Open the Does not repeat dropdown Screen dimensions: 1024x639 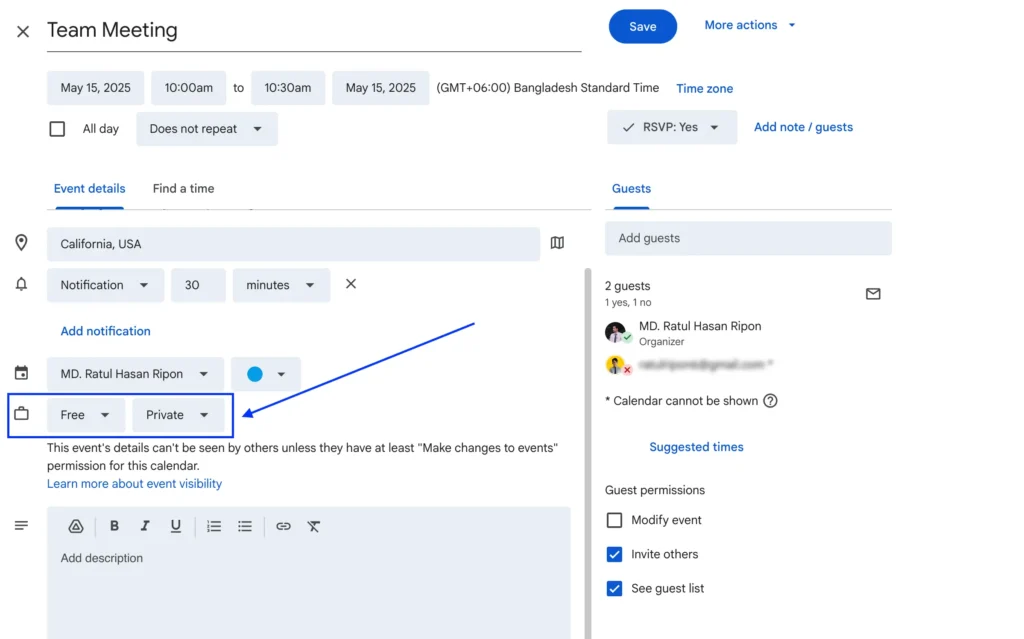(x=206, y=129)
